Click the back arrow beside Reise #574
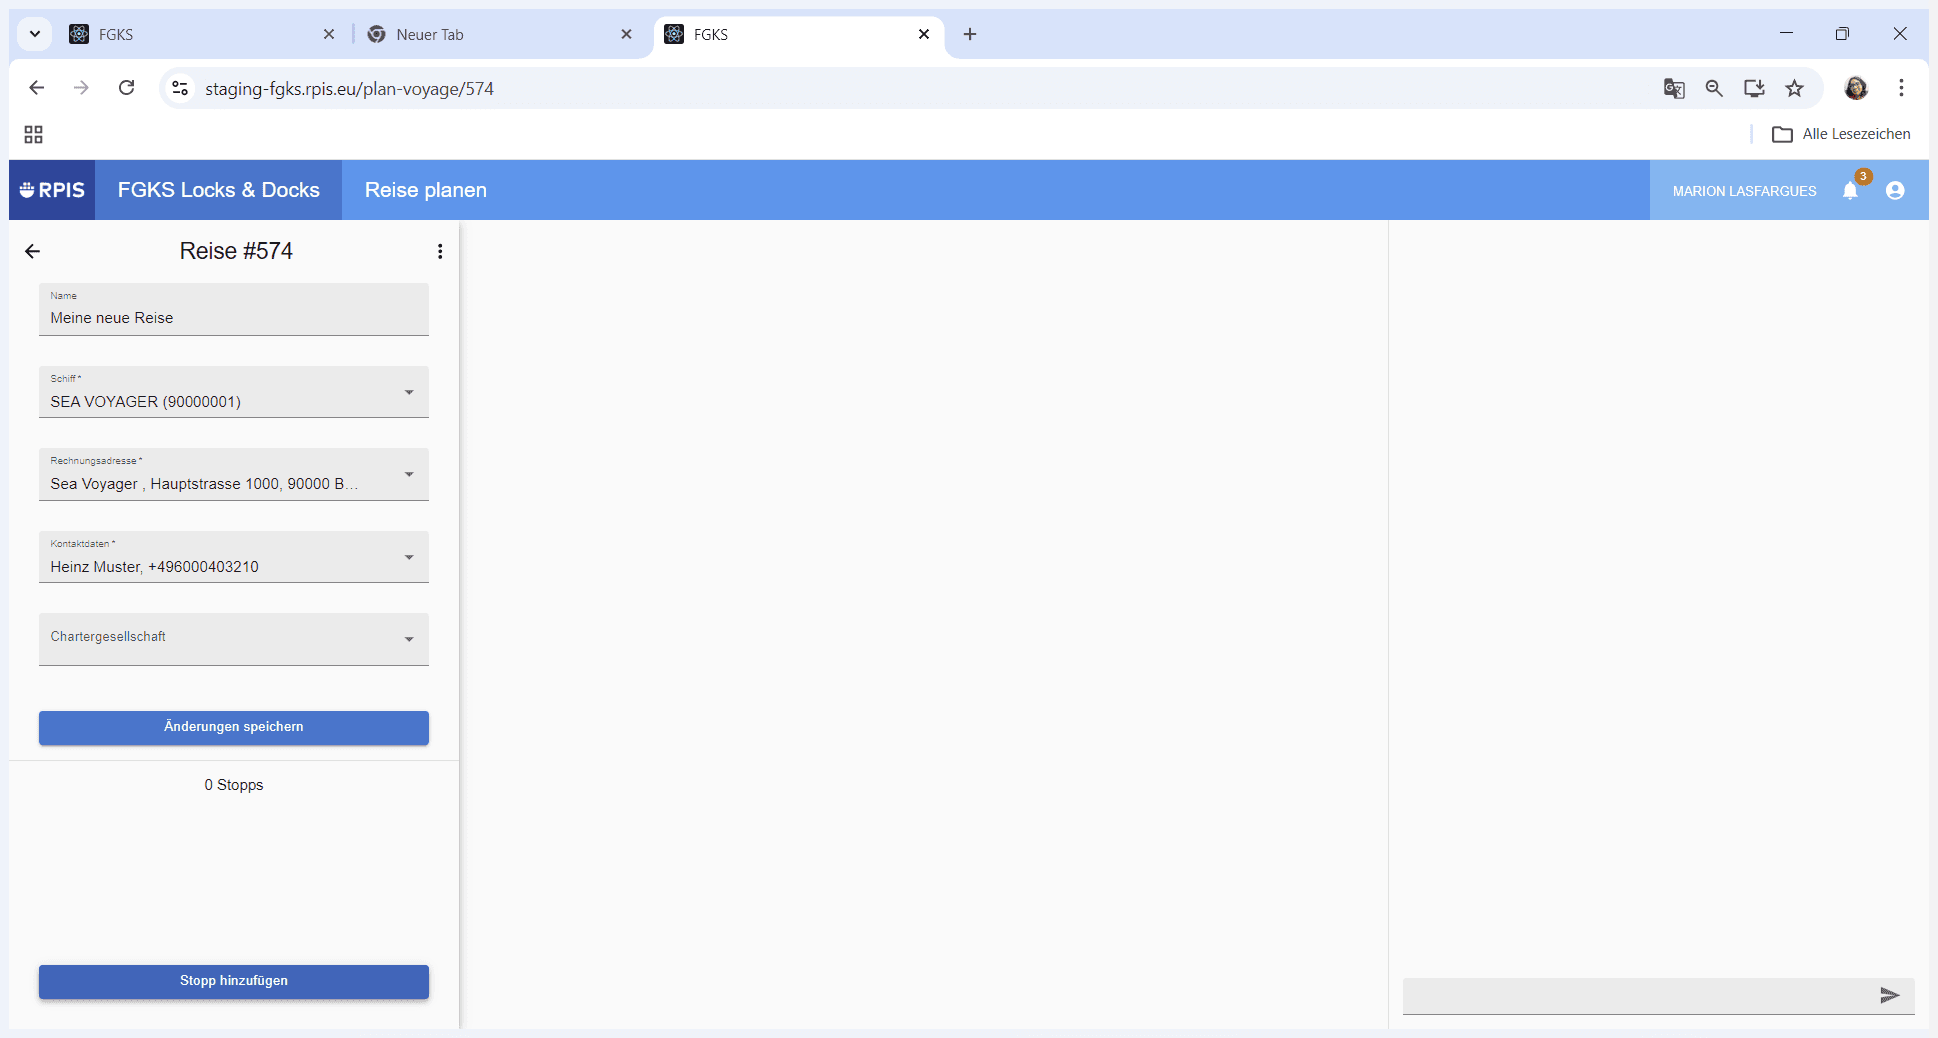The image size is (1938, 1038). coord(33,251)
